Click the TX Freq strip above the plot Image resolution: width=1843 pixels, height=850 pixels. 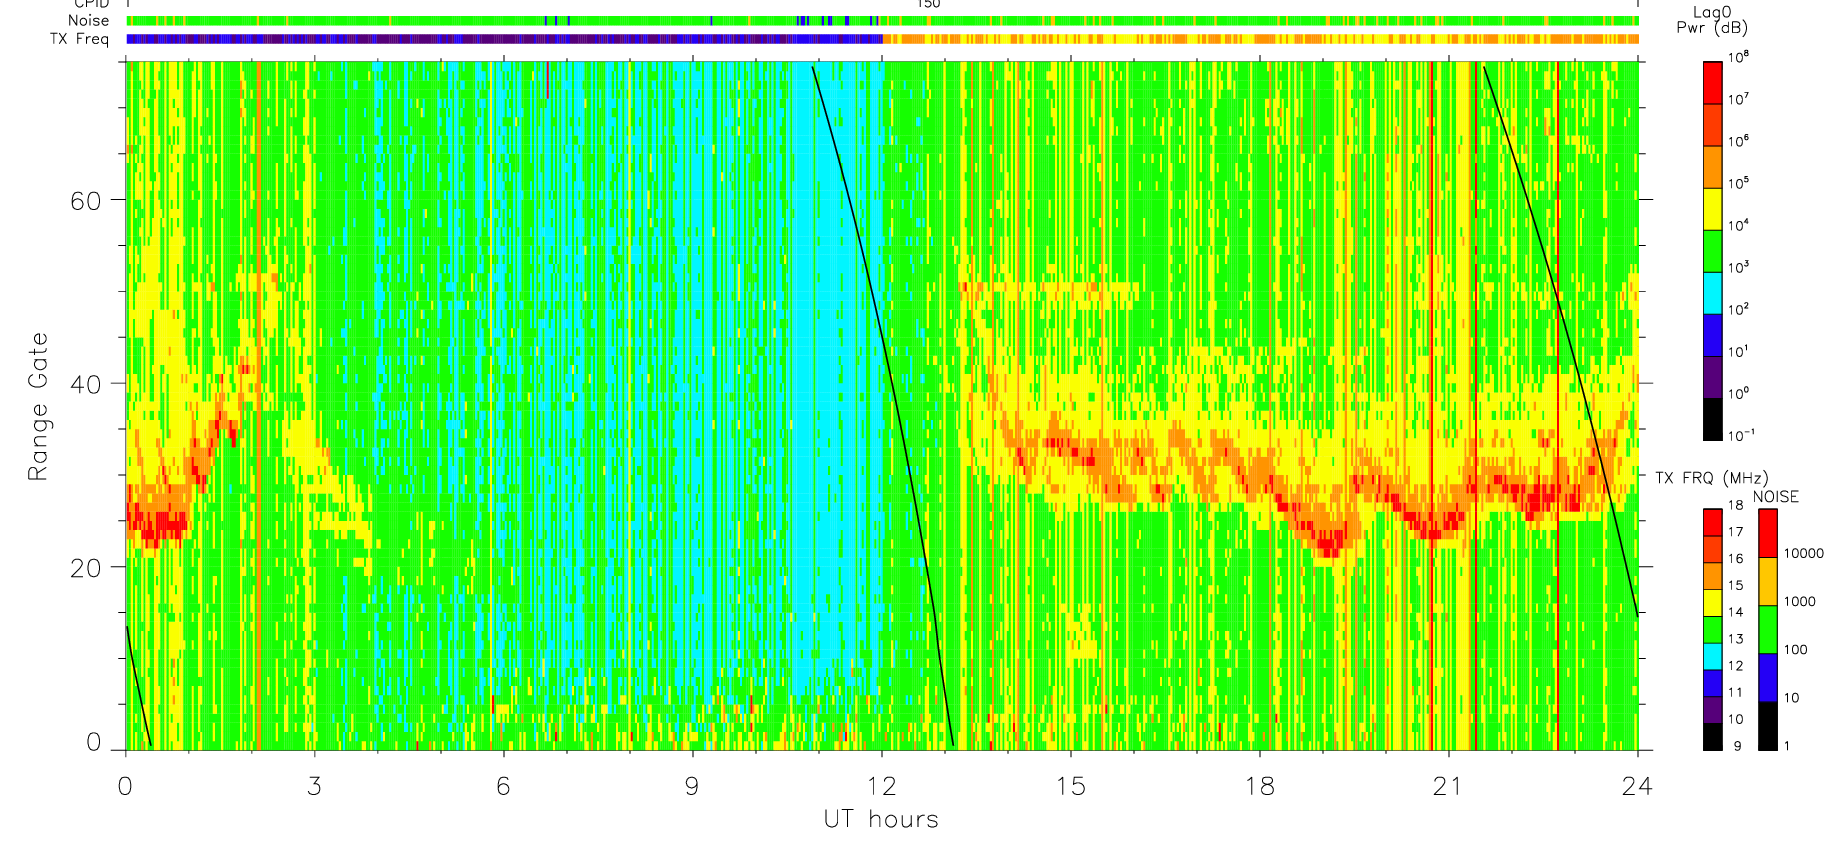tap(882, 39)
